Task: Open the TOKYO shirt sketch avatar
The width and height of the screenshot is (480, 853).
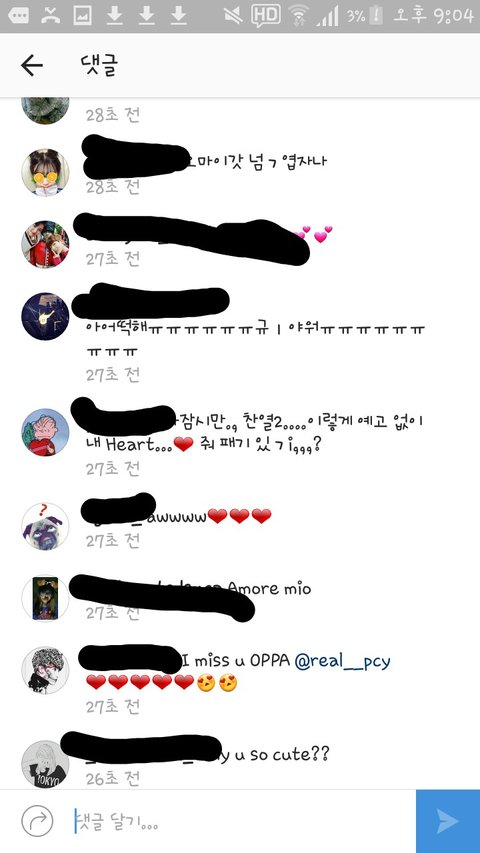Action: pyautogui.click(x=45, y=764)
